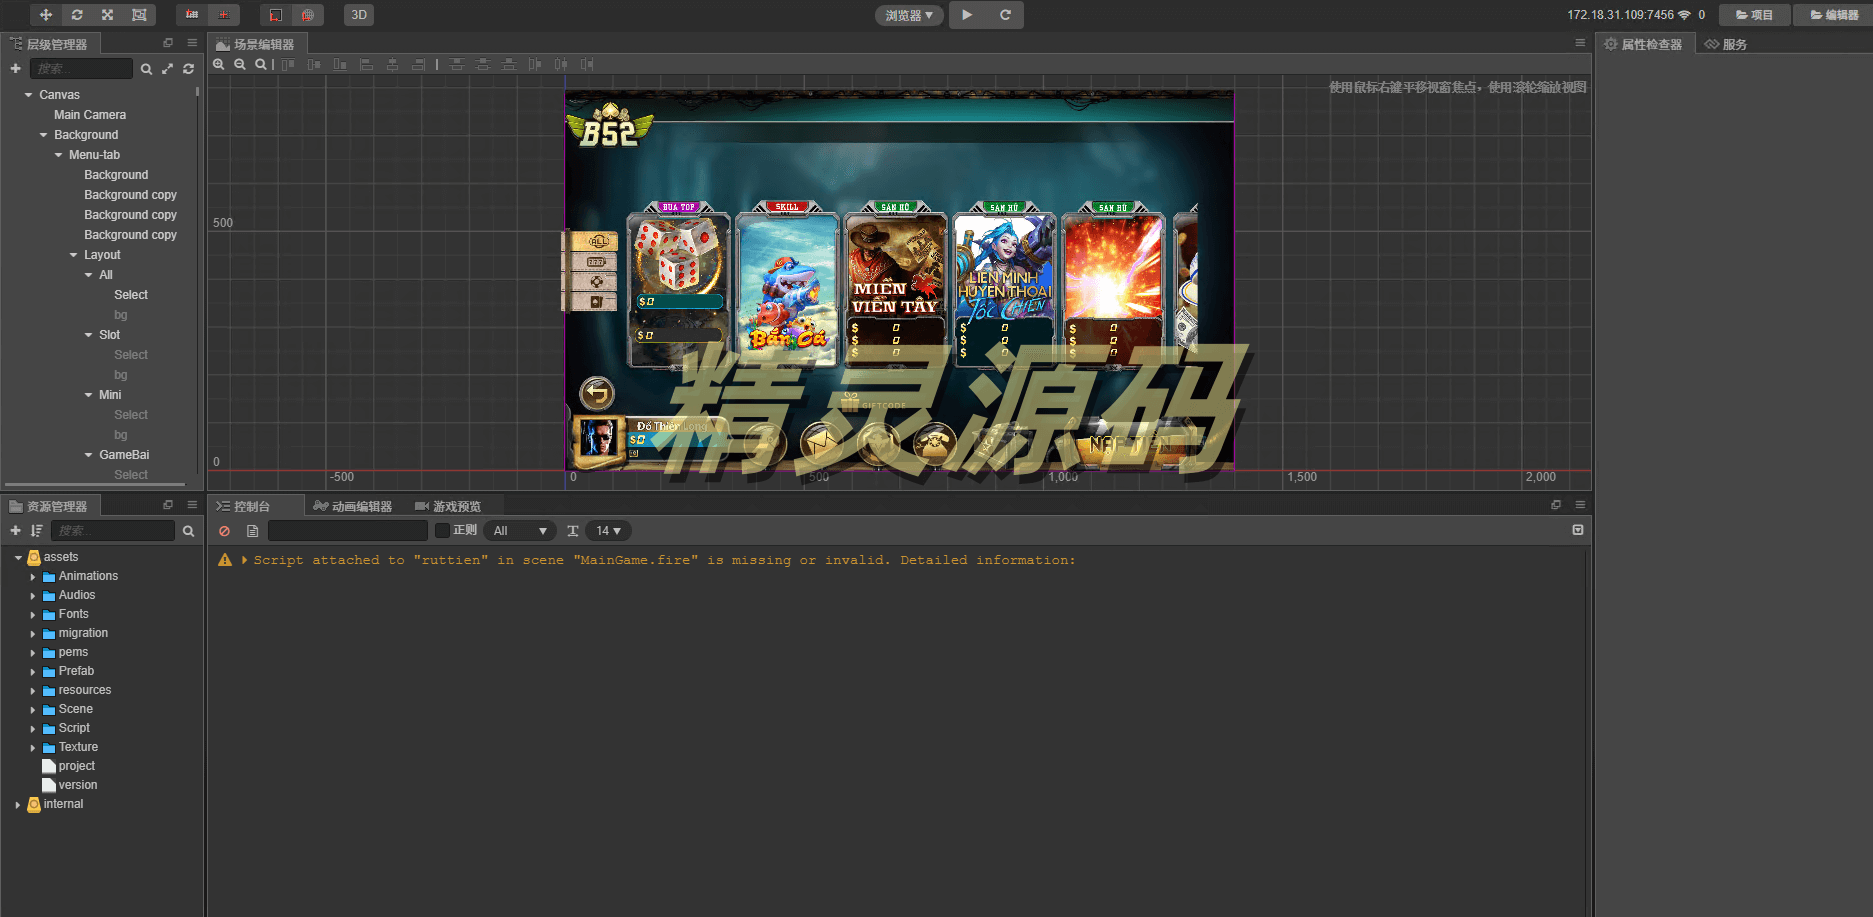
Task: Focus the assets search field
Action: pyautogui.click(x=112, y=530)
